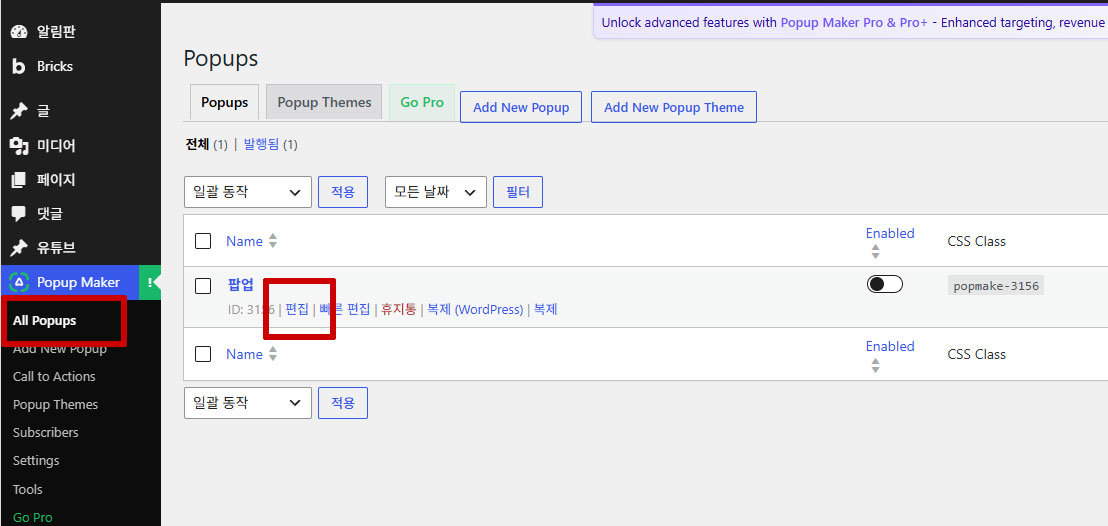
Task: Open Tools in sidebar submenu
Action: tap(28, 489)
